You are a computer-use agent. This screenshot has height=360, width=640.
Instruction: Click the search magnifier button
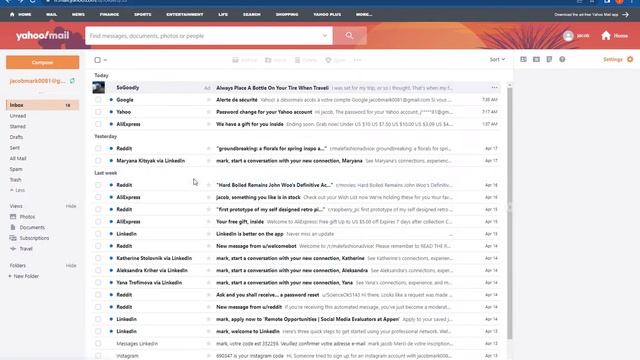coord(349,36)
